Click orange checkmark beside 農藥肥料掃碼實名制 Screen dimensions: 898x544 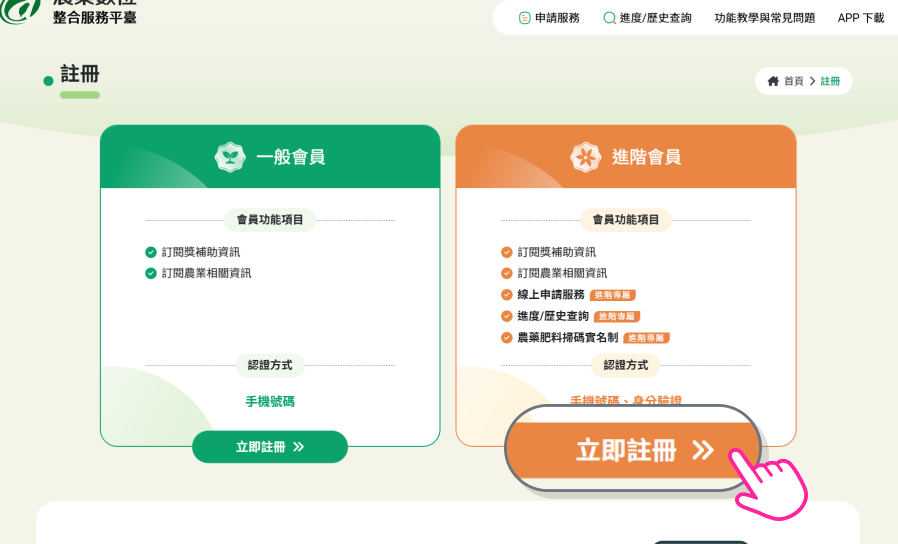point(507,338)
